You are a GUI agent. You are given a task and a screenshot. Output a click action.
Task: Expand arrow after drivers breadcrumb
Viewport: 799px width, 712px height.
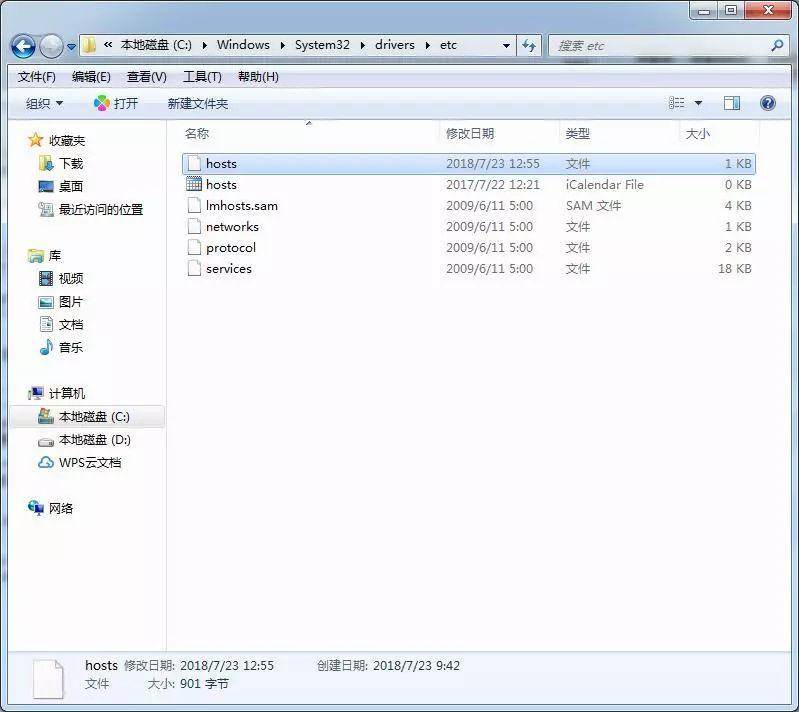tap(428, 45)
